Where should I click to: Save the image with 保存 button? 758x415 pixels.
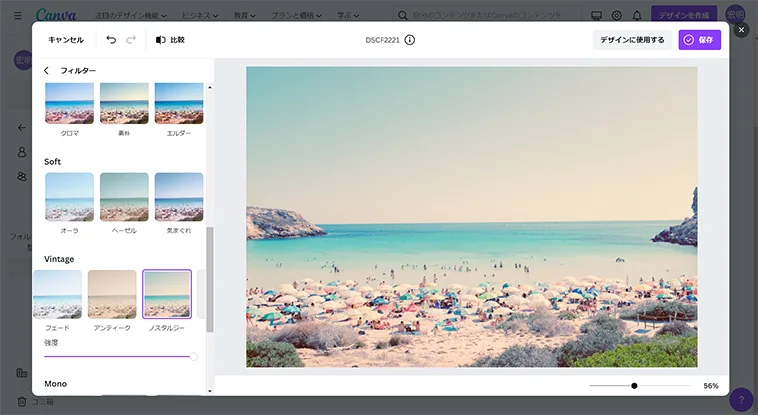pos(699,40)
